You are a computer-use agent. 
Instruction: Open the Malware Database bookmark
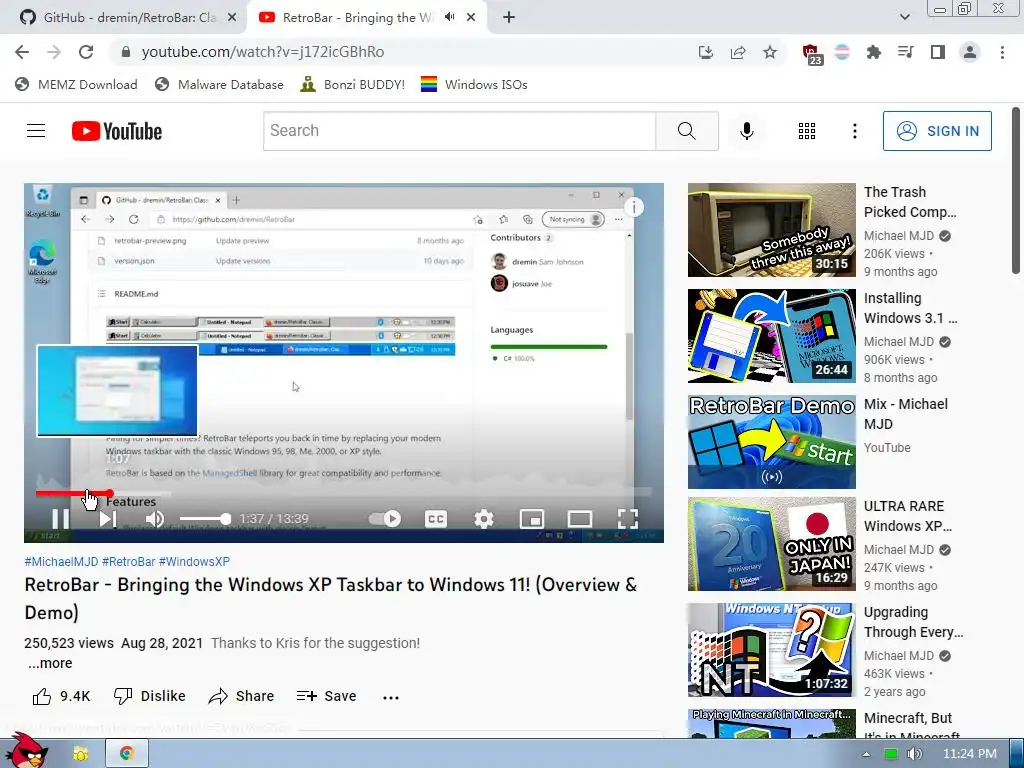[219, 84]
